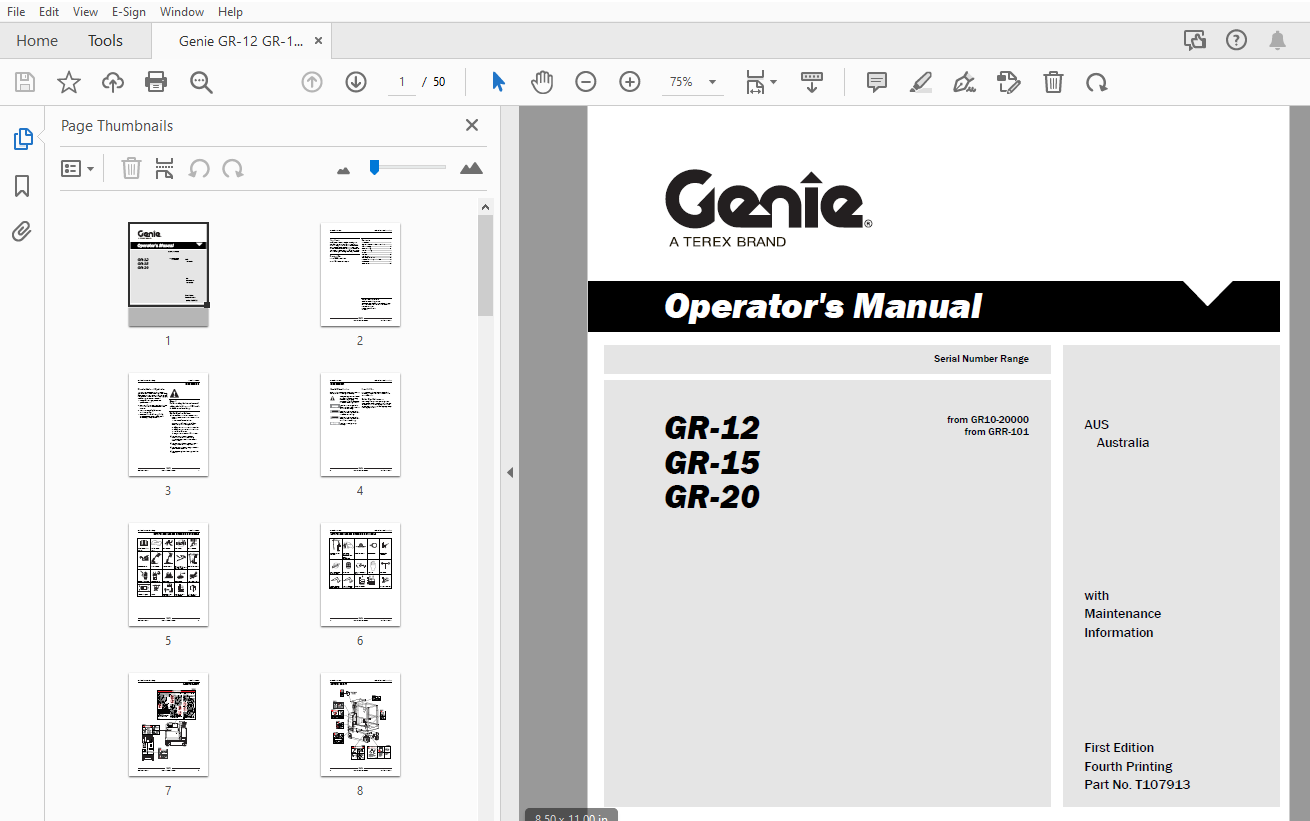Open thumbnail options menu dropdown
The image size is (1310, 821).
pyautogui.click(x=78, y=169)
